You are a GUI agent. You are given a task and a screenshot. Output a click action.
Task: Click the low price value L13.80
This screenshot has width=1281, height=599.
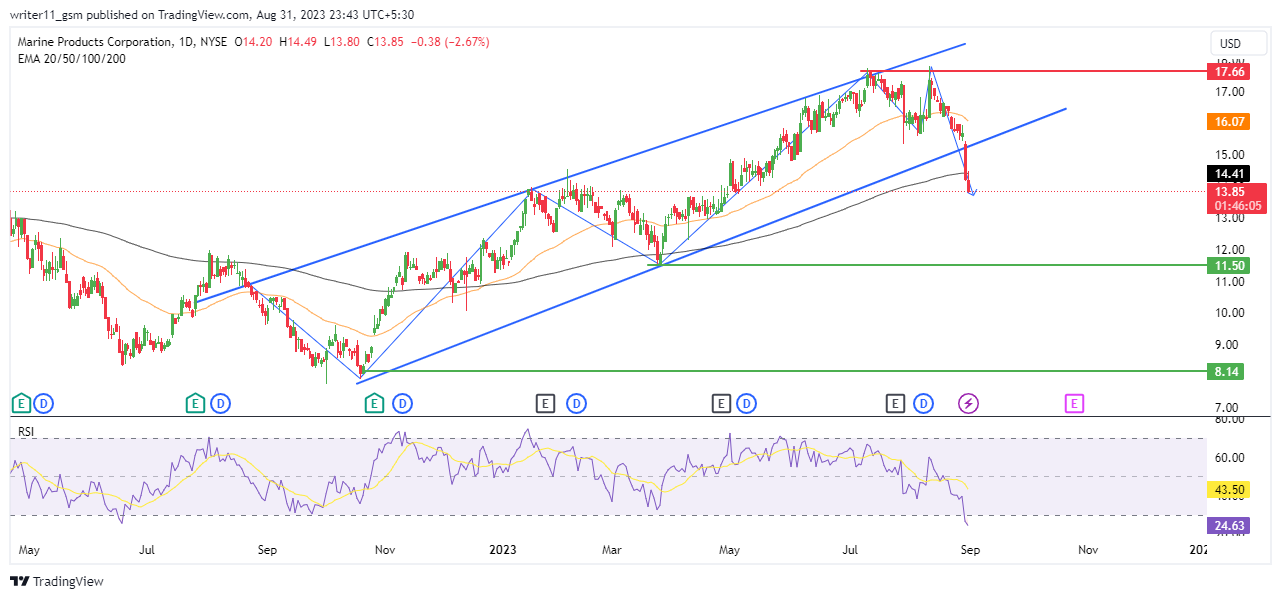click(x=342, y=42)
